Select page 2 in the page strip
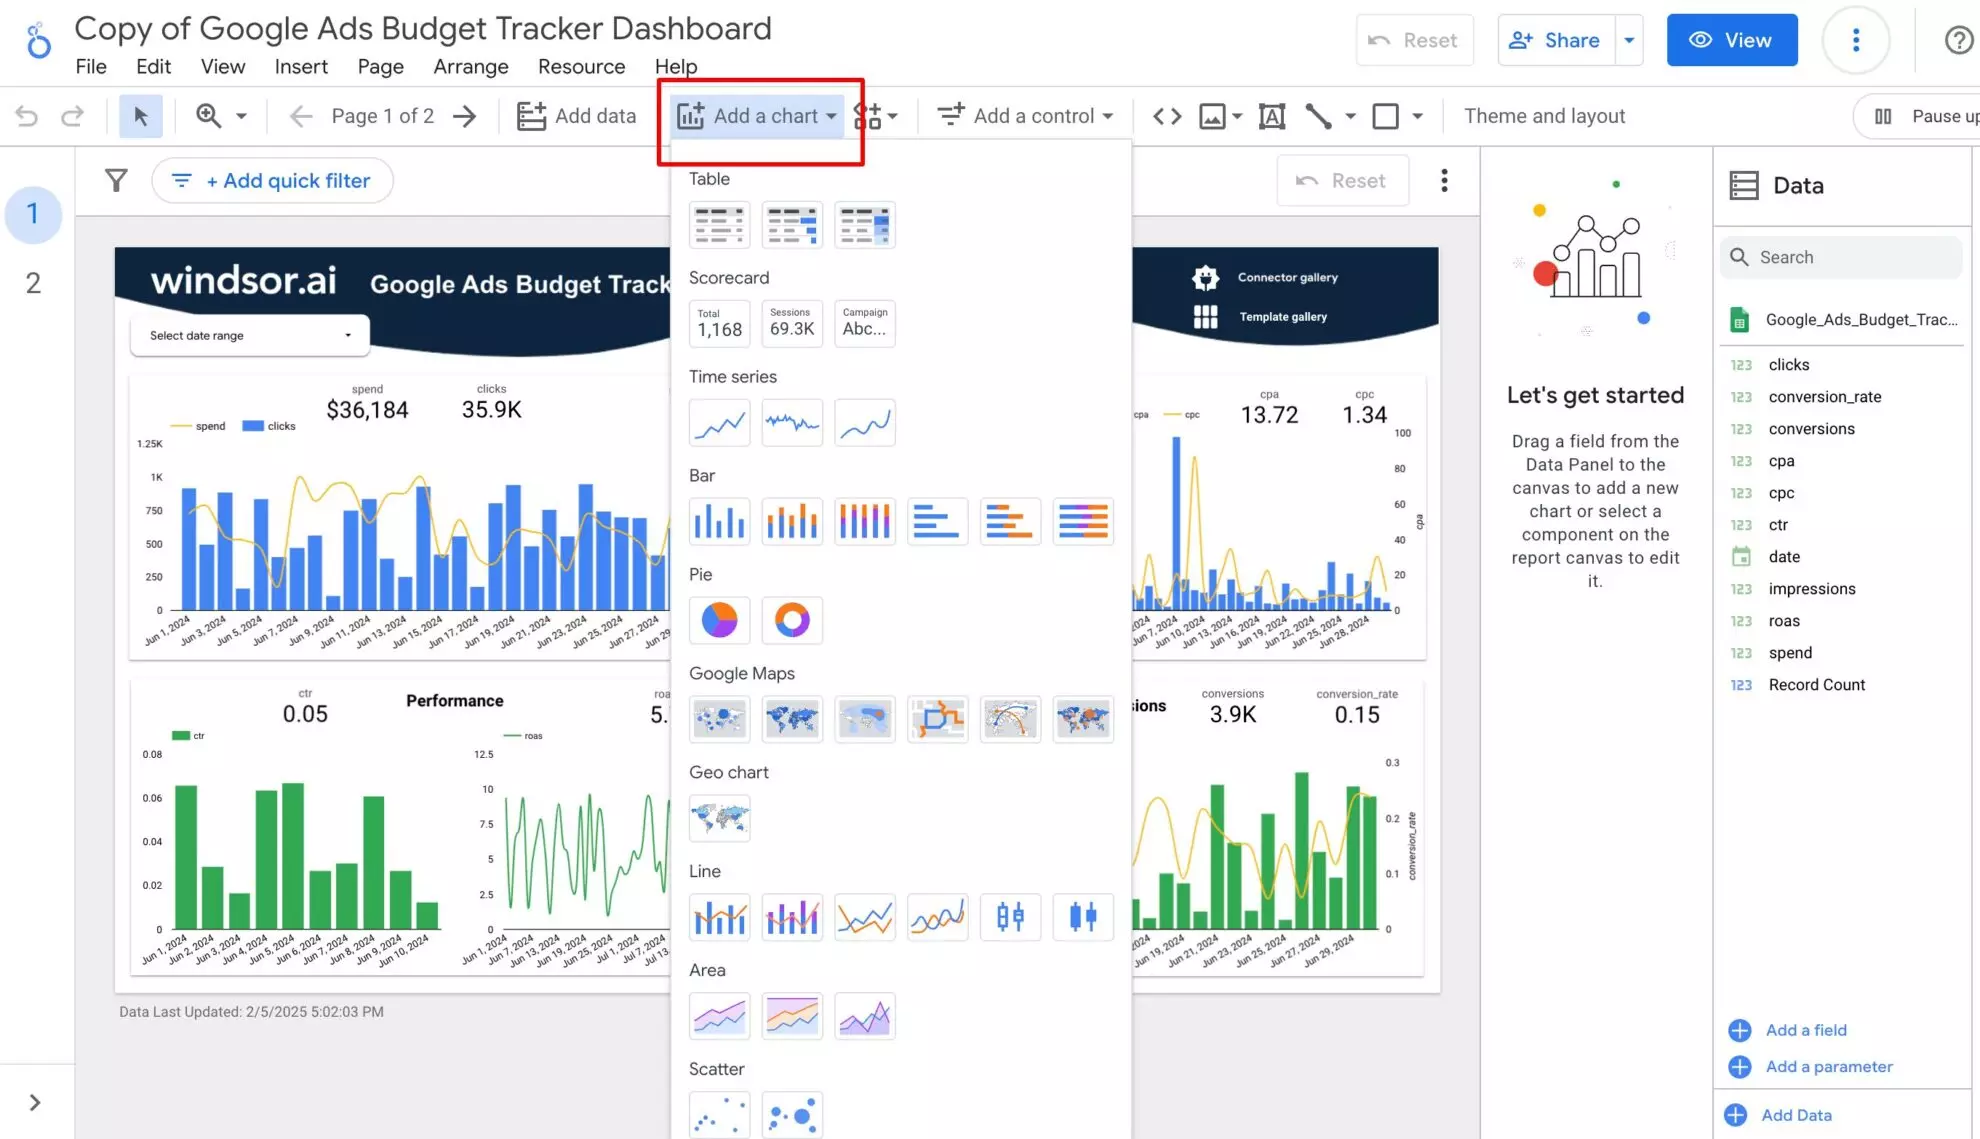The height and width of the screenshot is (1139, 1980). tap(33, 283)
